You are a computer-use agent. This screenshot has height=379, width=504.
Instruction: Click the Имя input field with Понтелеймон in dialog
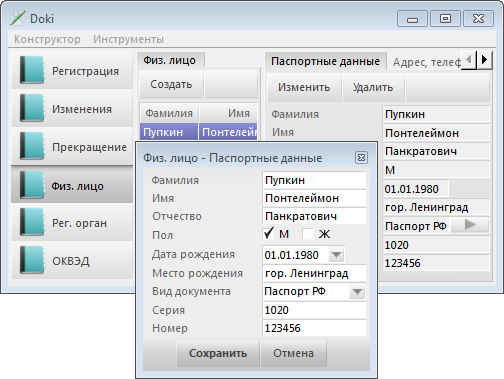pos(314,198)
